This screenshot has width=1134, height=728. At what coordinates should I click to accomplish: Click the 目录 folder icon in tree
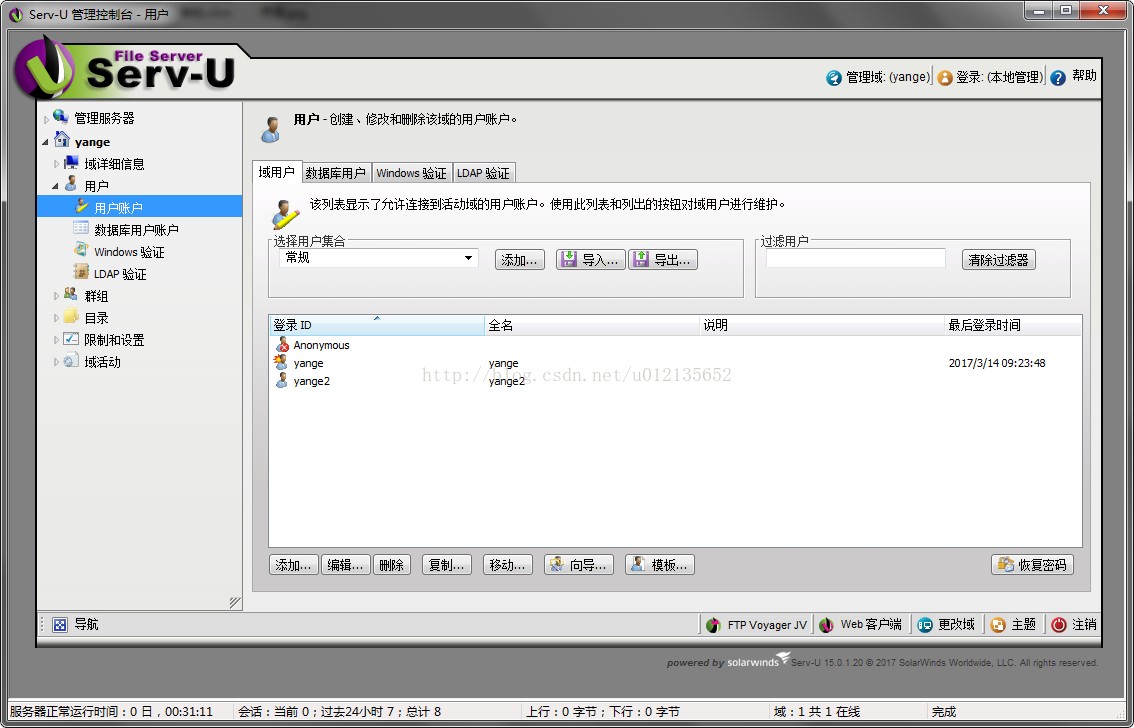[x=71, y=316]
